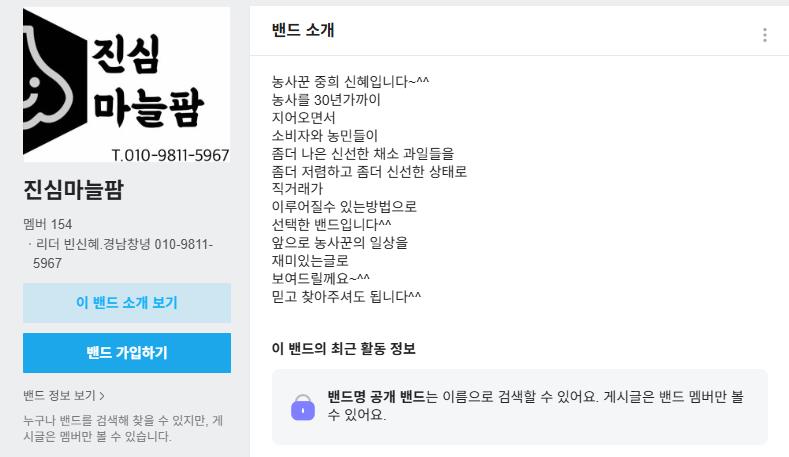Click the chevron next to 밴드 정보 보기
Screen dimensions: 789x457
[x=102, y=396]
